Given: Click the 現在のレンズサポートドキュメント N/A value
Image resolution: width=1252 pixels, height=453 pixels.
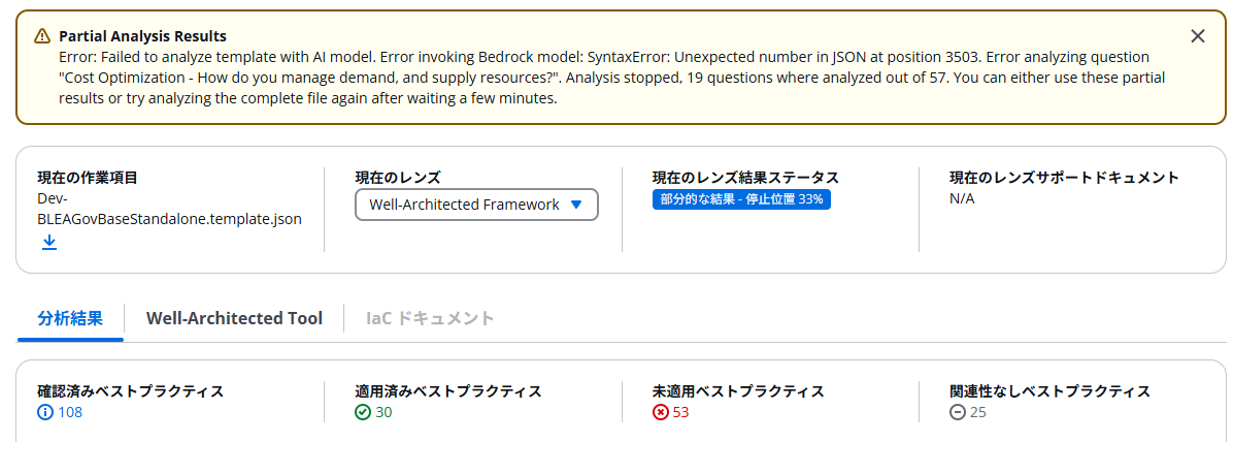Looking at the screenshot, I should (x=962, y=198).
